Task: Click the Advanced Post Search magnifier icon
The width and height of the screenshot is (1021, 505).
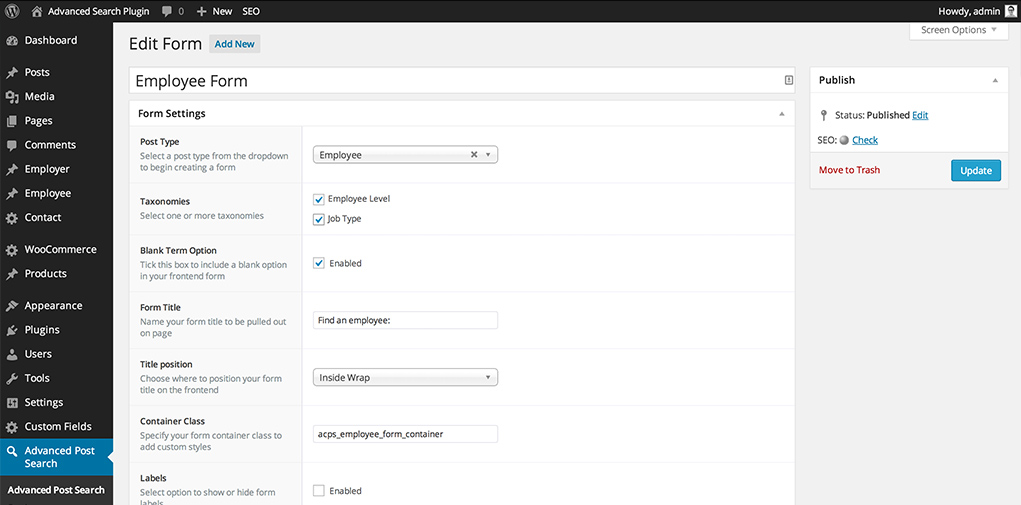Action: click(x=12, y=451)
